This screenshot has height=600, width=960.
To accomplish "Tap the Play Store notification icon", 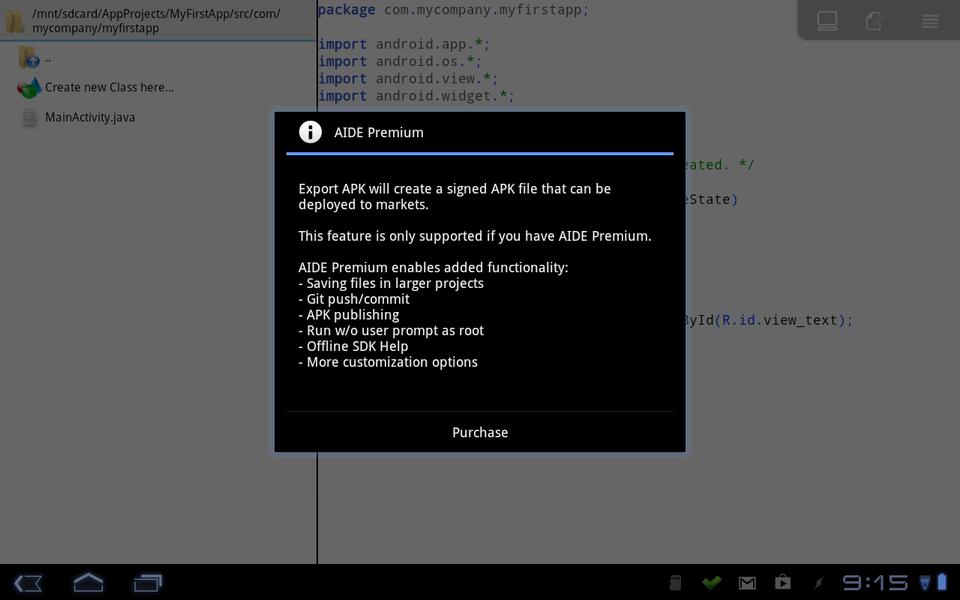I will tap(782, 582).
